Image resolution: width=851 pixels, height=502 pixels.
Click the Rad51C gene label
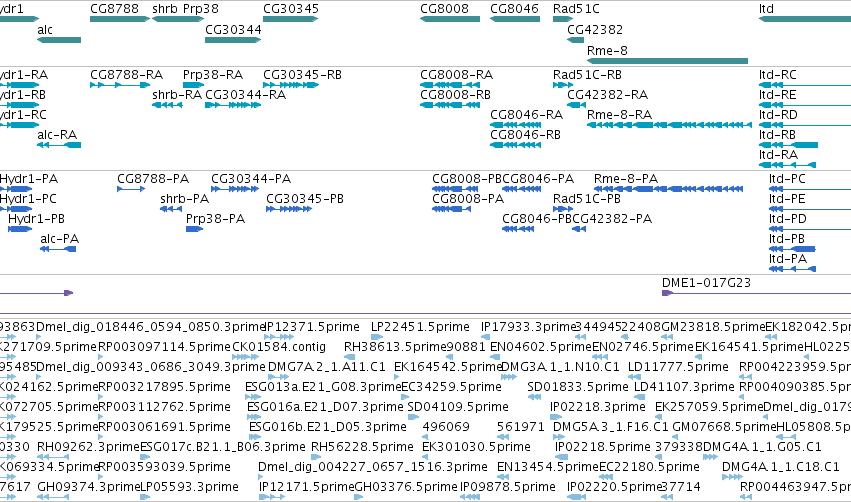576,9
